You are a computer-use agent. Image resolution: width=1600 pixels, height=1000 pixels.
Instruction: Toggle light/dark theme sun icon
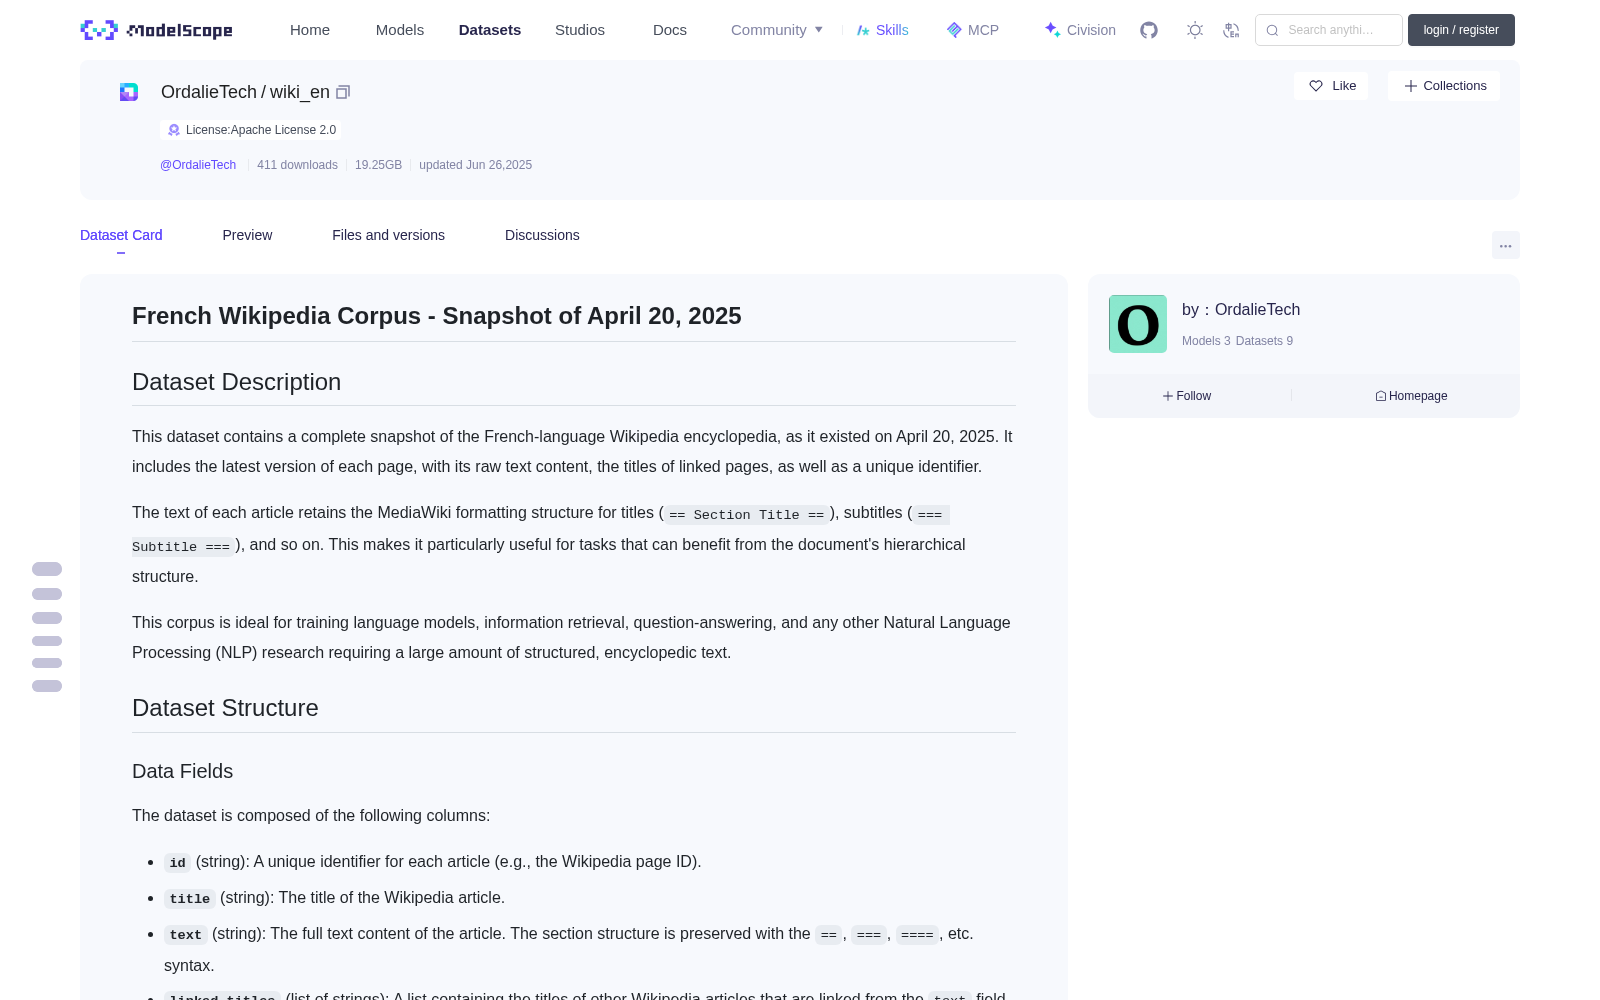(x=1195, y=30)
